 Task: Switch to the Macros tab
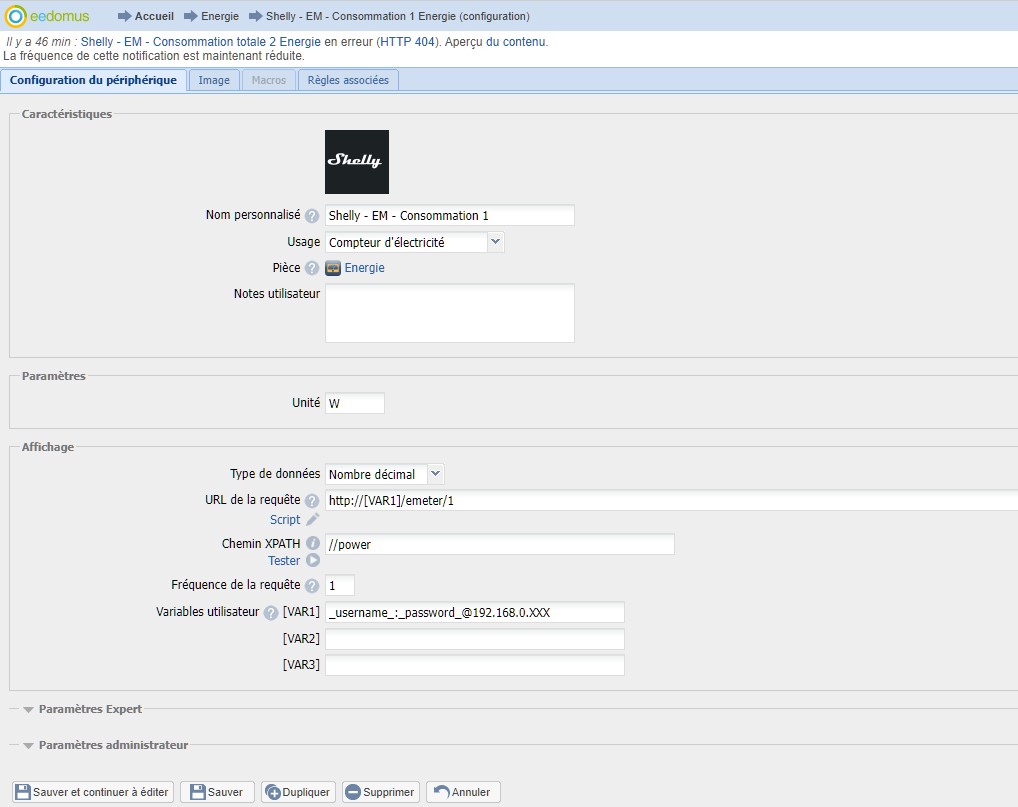click(269, 80)
